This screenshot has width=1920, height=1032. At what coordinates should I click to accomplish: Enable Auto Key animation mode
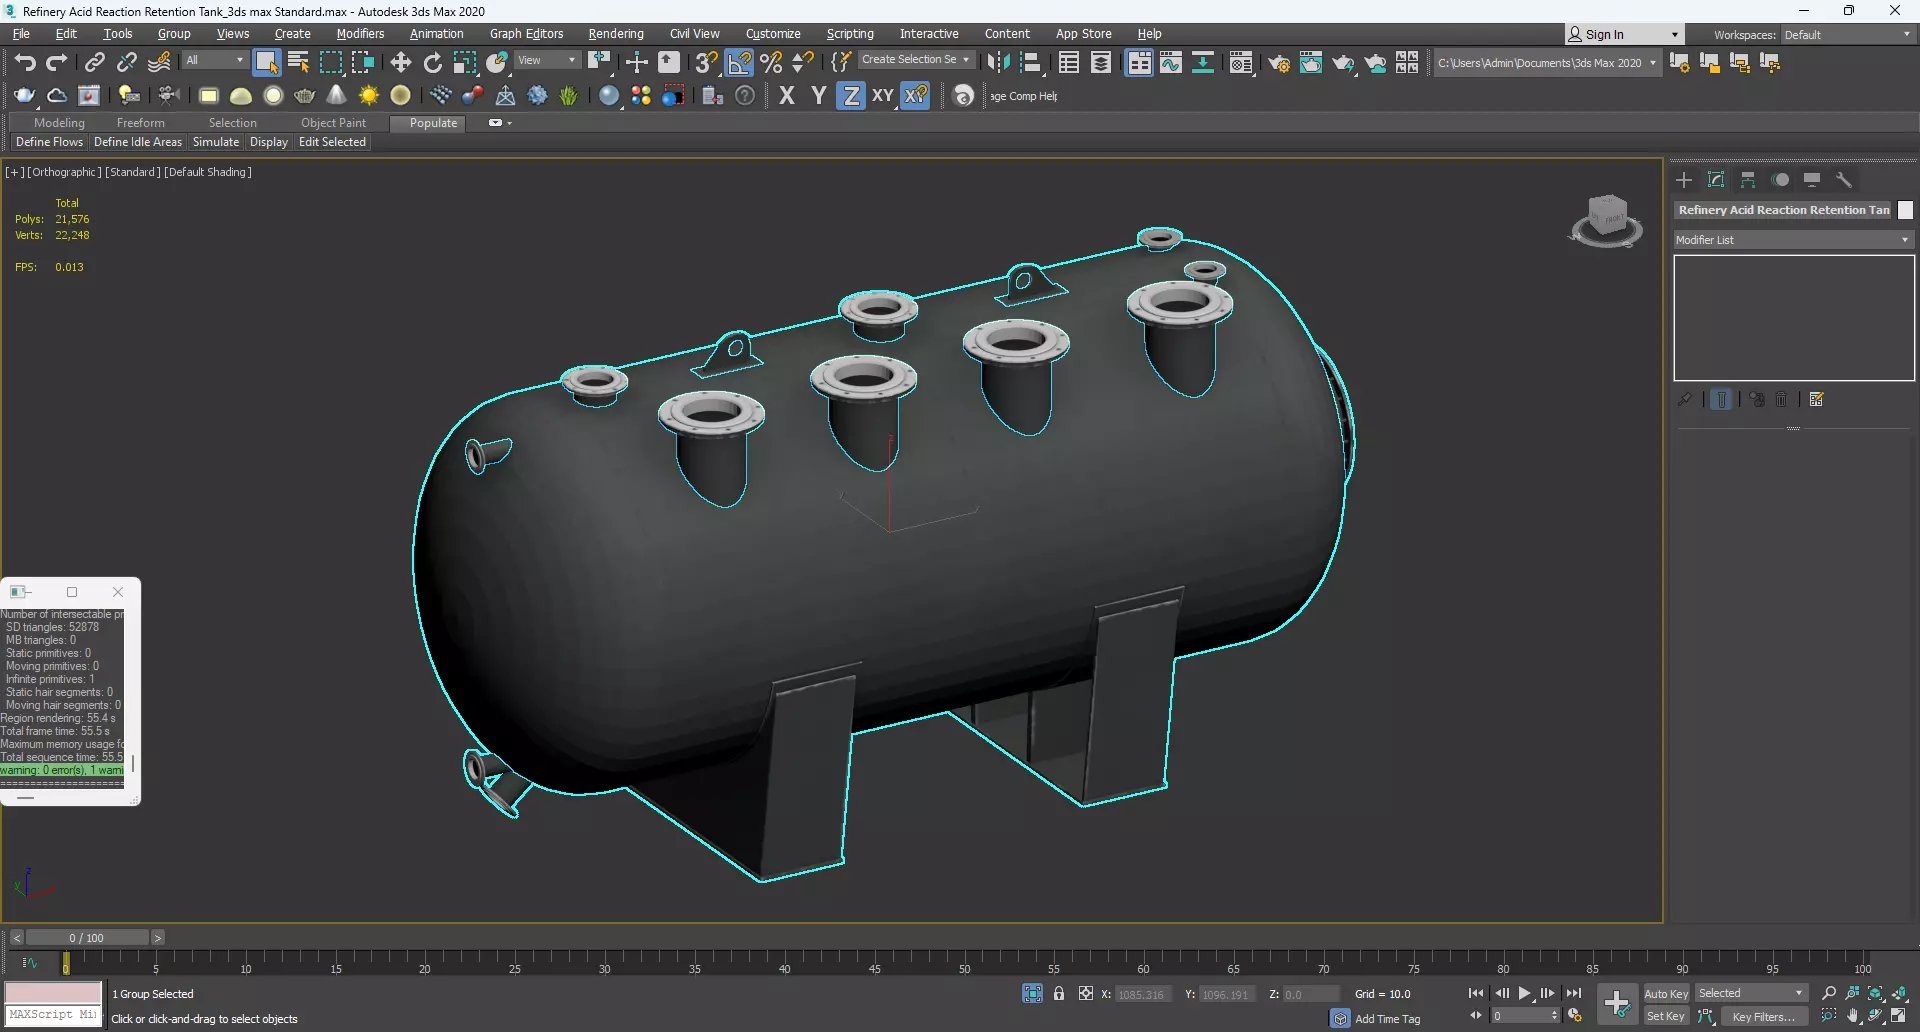pyautogui.click(x=1666, y=993)
